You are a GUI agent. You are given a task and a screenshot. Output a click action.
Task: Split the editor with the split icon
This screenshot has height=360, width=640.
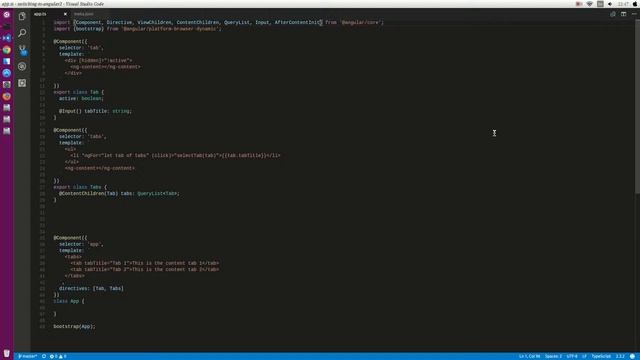point(623,14)
